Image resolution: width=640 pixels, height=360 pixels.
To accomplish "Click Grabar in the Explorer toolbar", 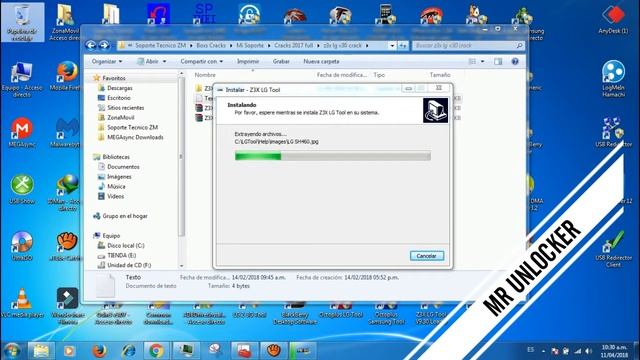I will [281, 62].
